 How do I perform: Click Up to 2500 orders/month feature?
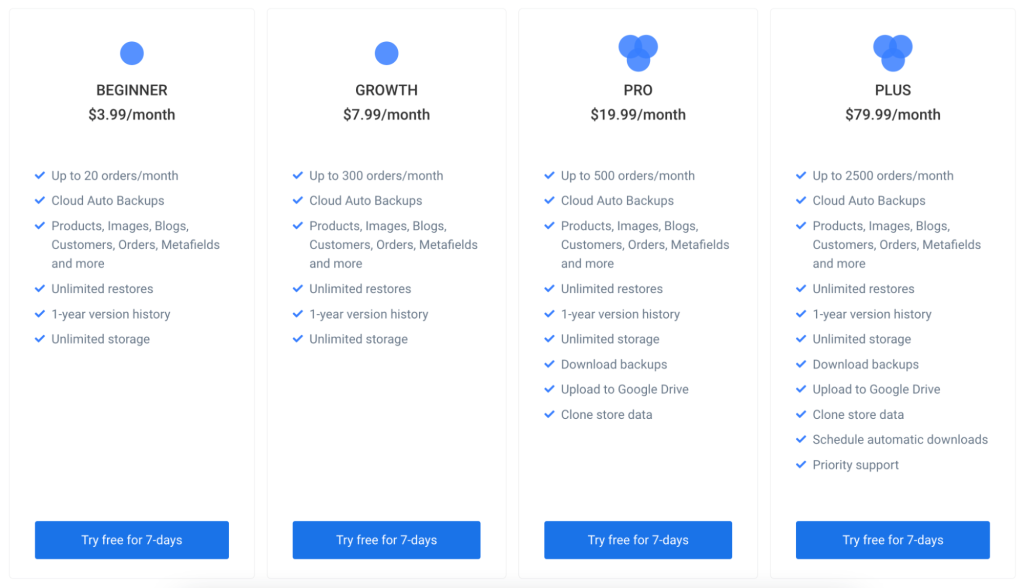(883, 176)
